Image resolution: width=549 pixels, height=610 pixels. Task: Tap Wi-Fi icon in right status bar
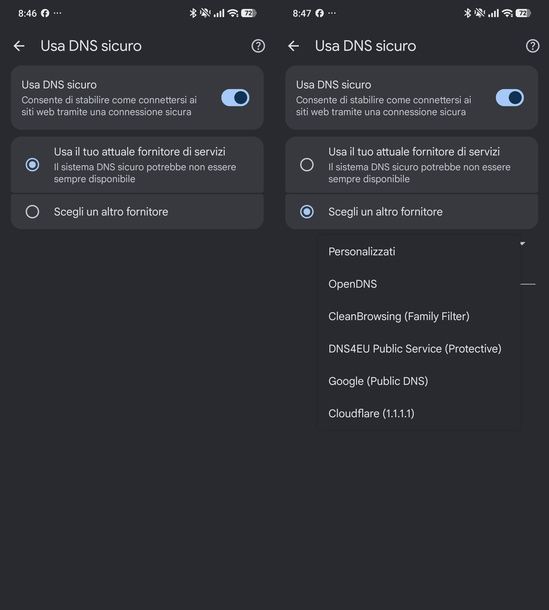pos(507,13)
